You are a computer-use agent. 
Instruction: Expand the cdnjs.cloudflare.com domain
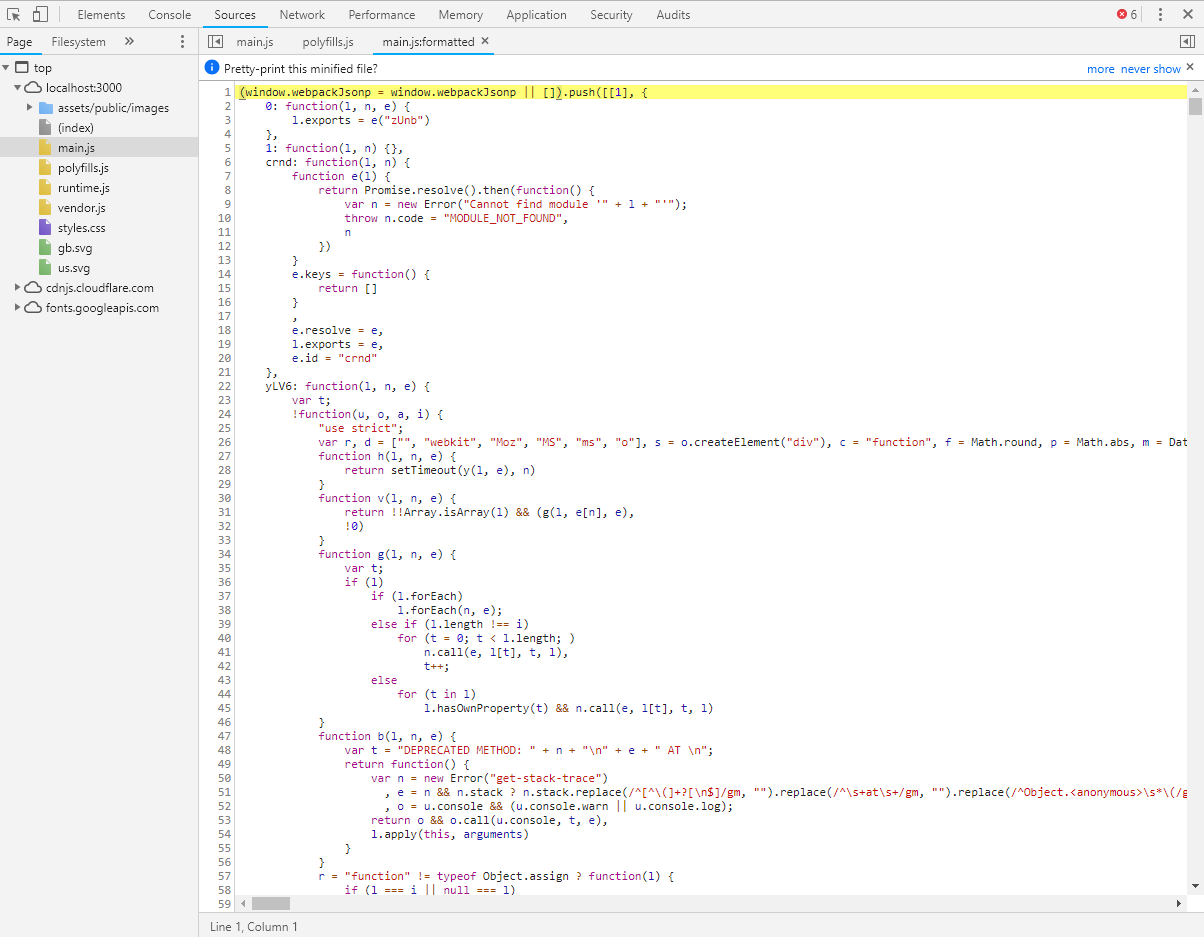pyautogui.click(x=18, y=288)
